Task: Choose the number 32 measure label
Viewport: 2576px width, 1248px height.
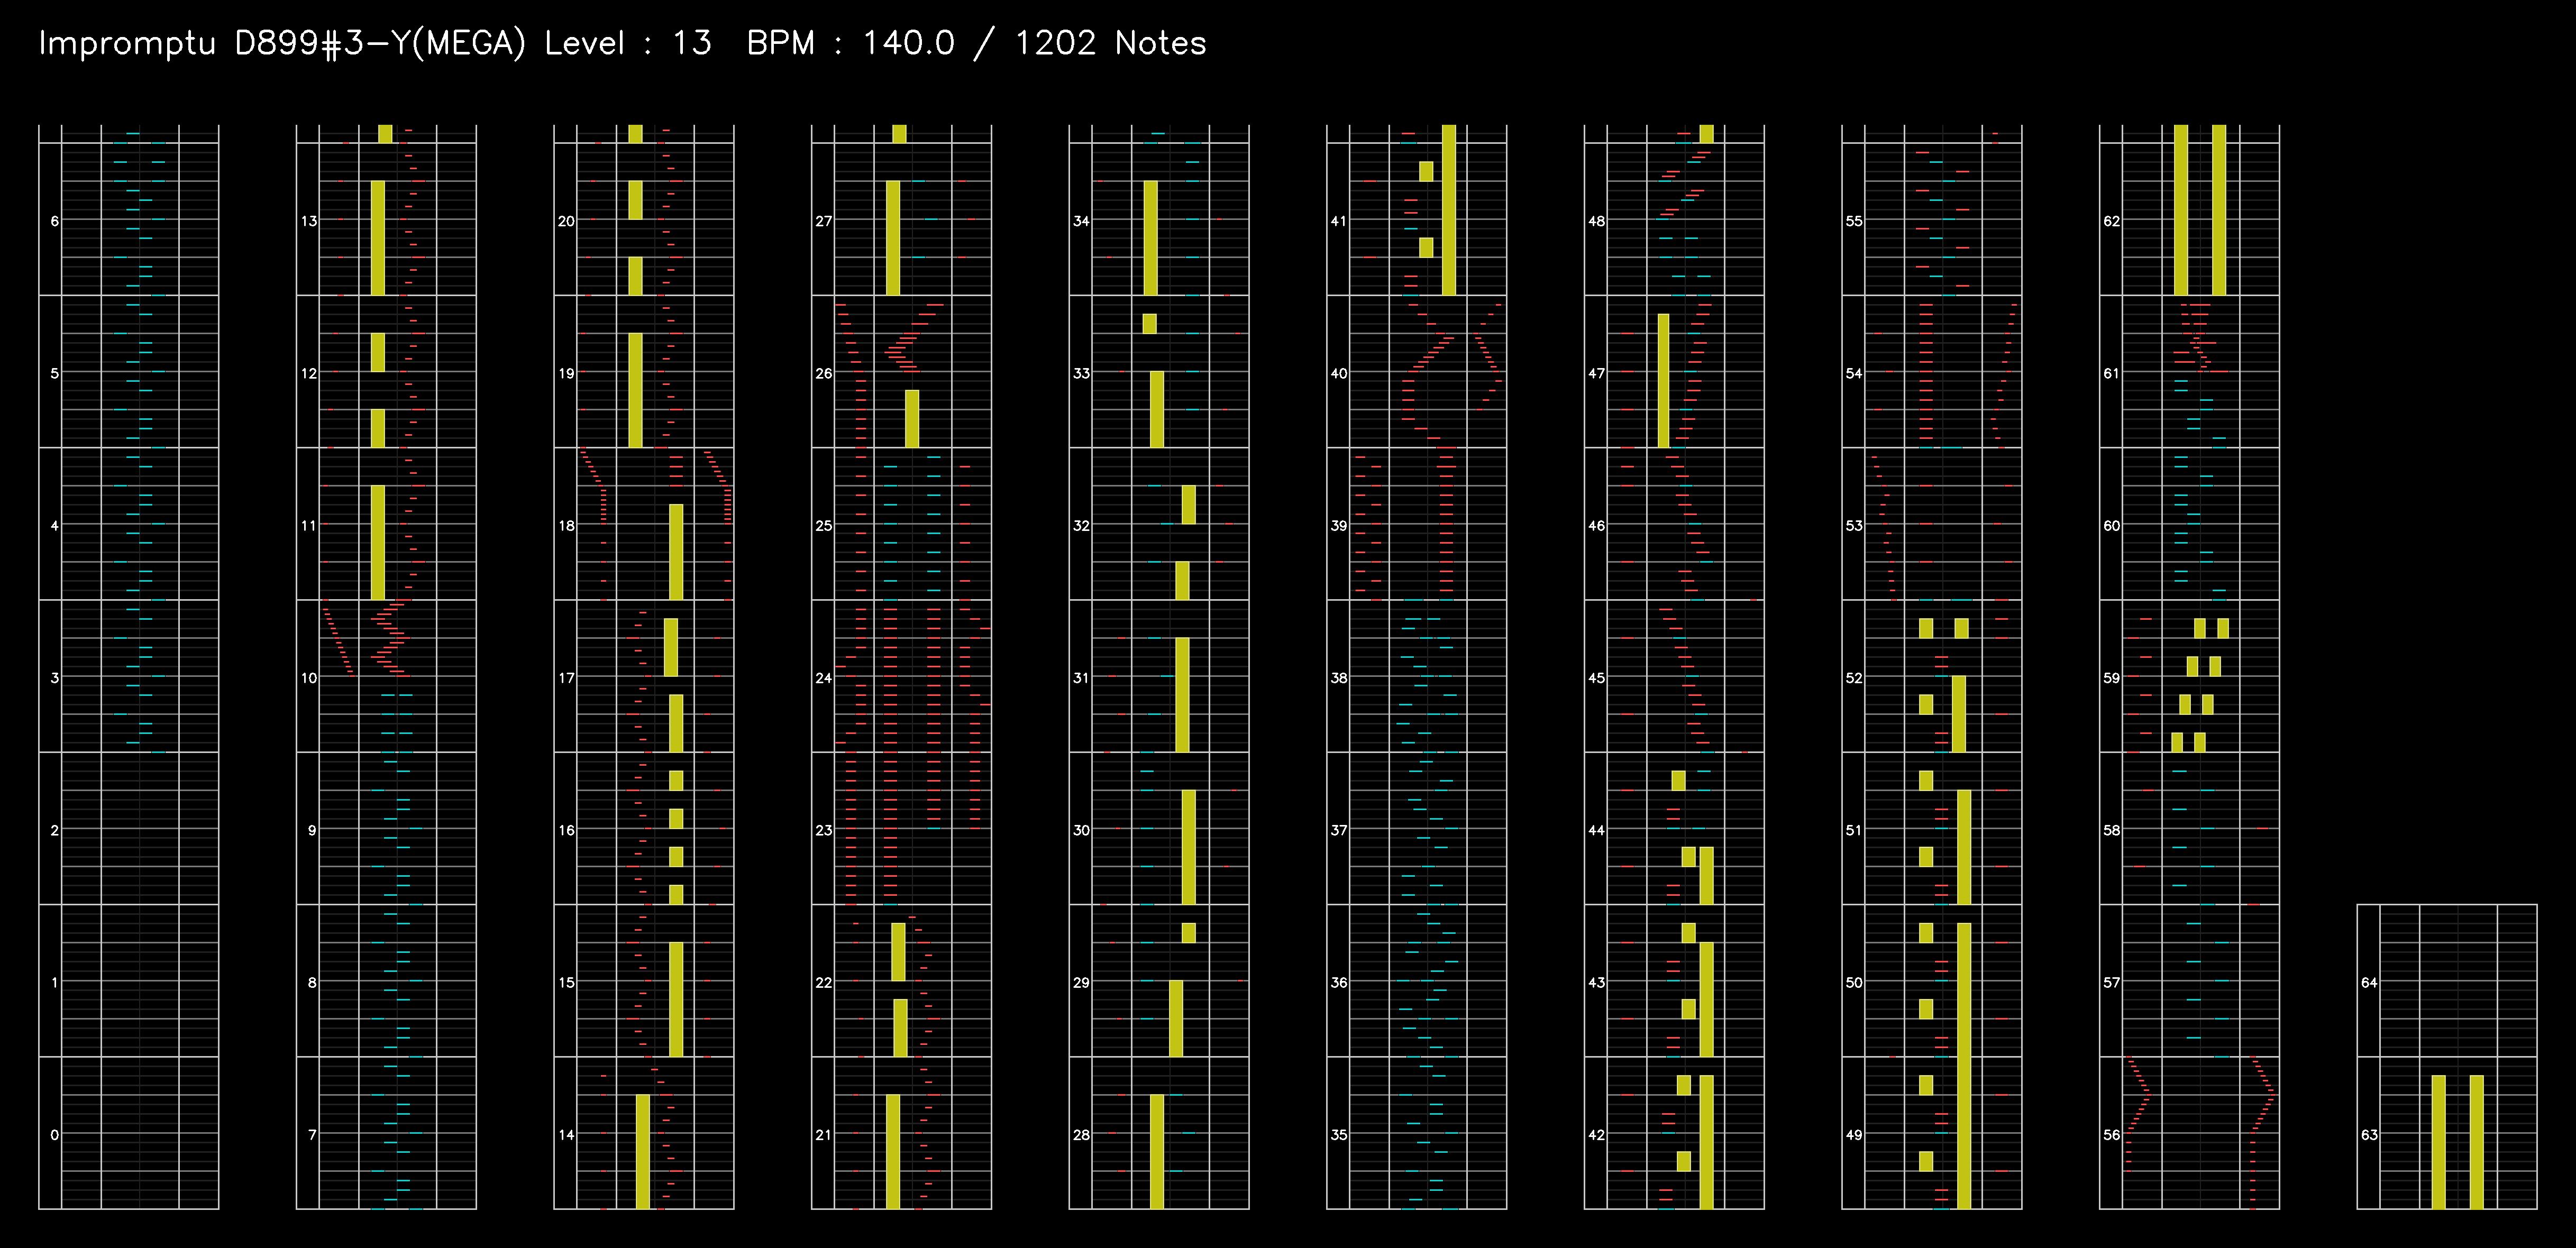Action: [x=1081, y=525]
